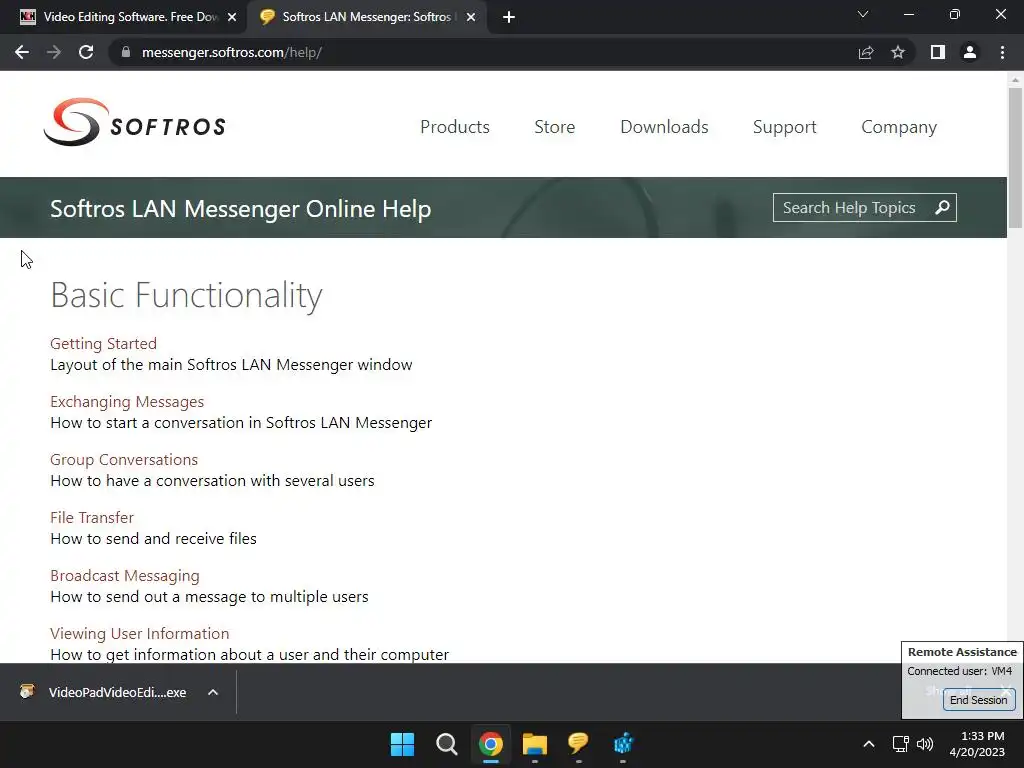
Task: Open the tab search dropdown
Action: pyautogui.click(x=863, y=14)
